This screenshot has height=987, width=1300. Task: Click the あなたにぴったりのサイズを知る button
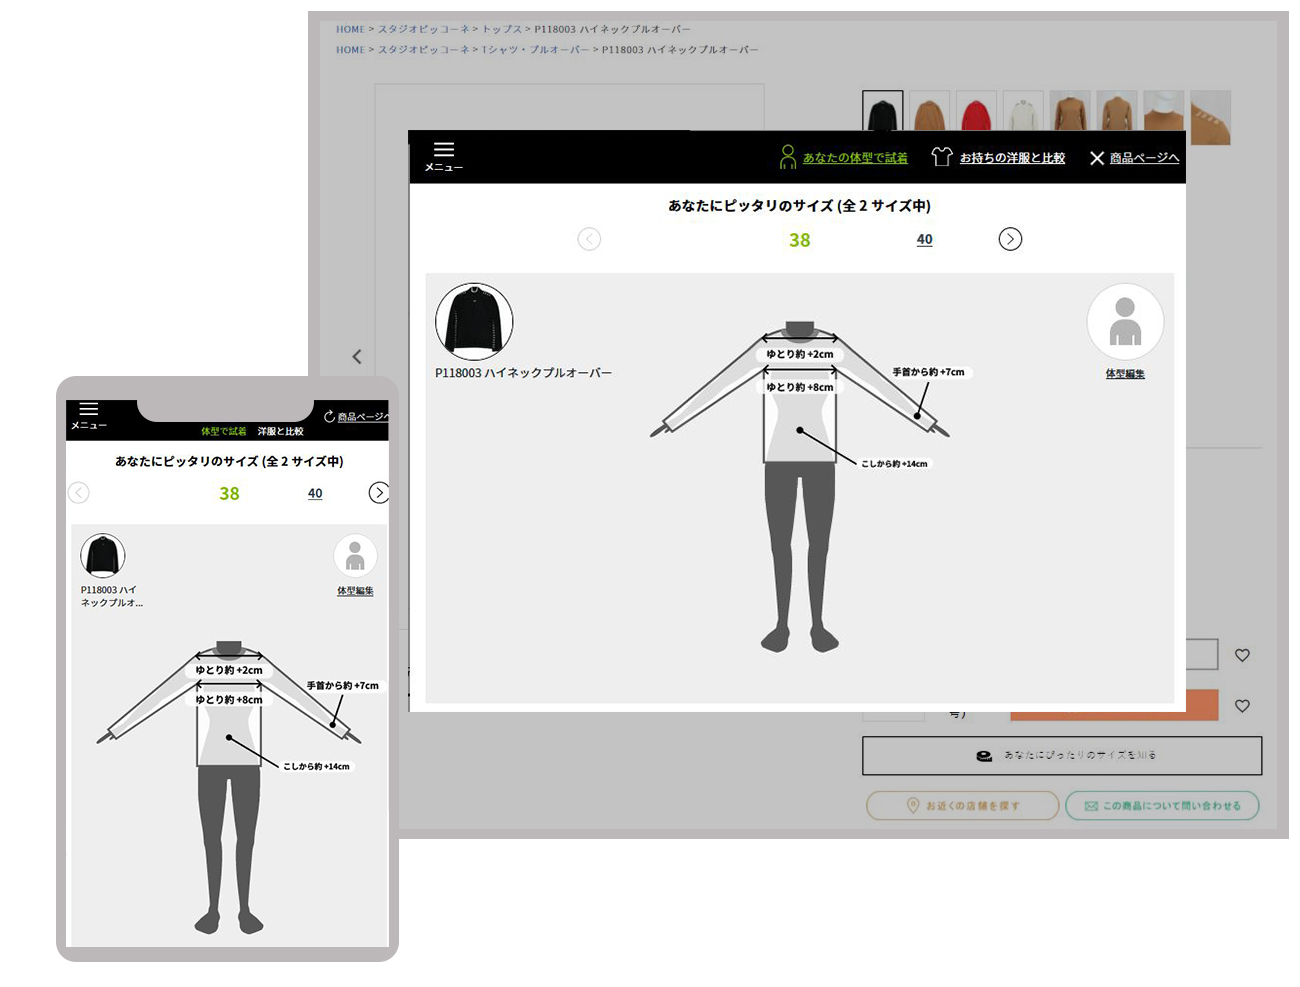(x=1061, y=756)
